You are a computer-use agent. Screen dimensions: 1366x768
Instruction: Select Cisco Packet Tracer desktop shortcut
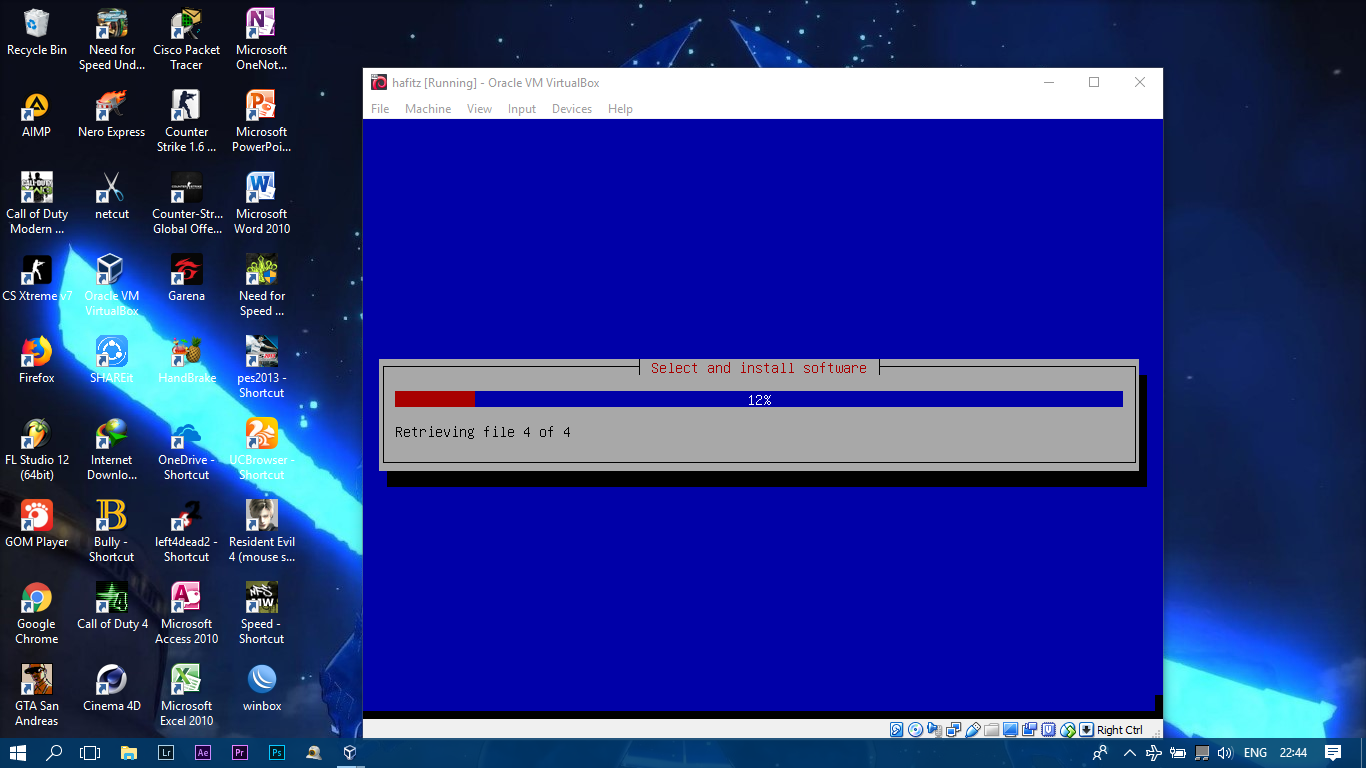pos(187,40)
